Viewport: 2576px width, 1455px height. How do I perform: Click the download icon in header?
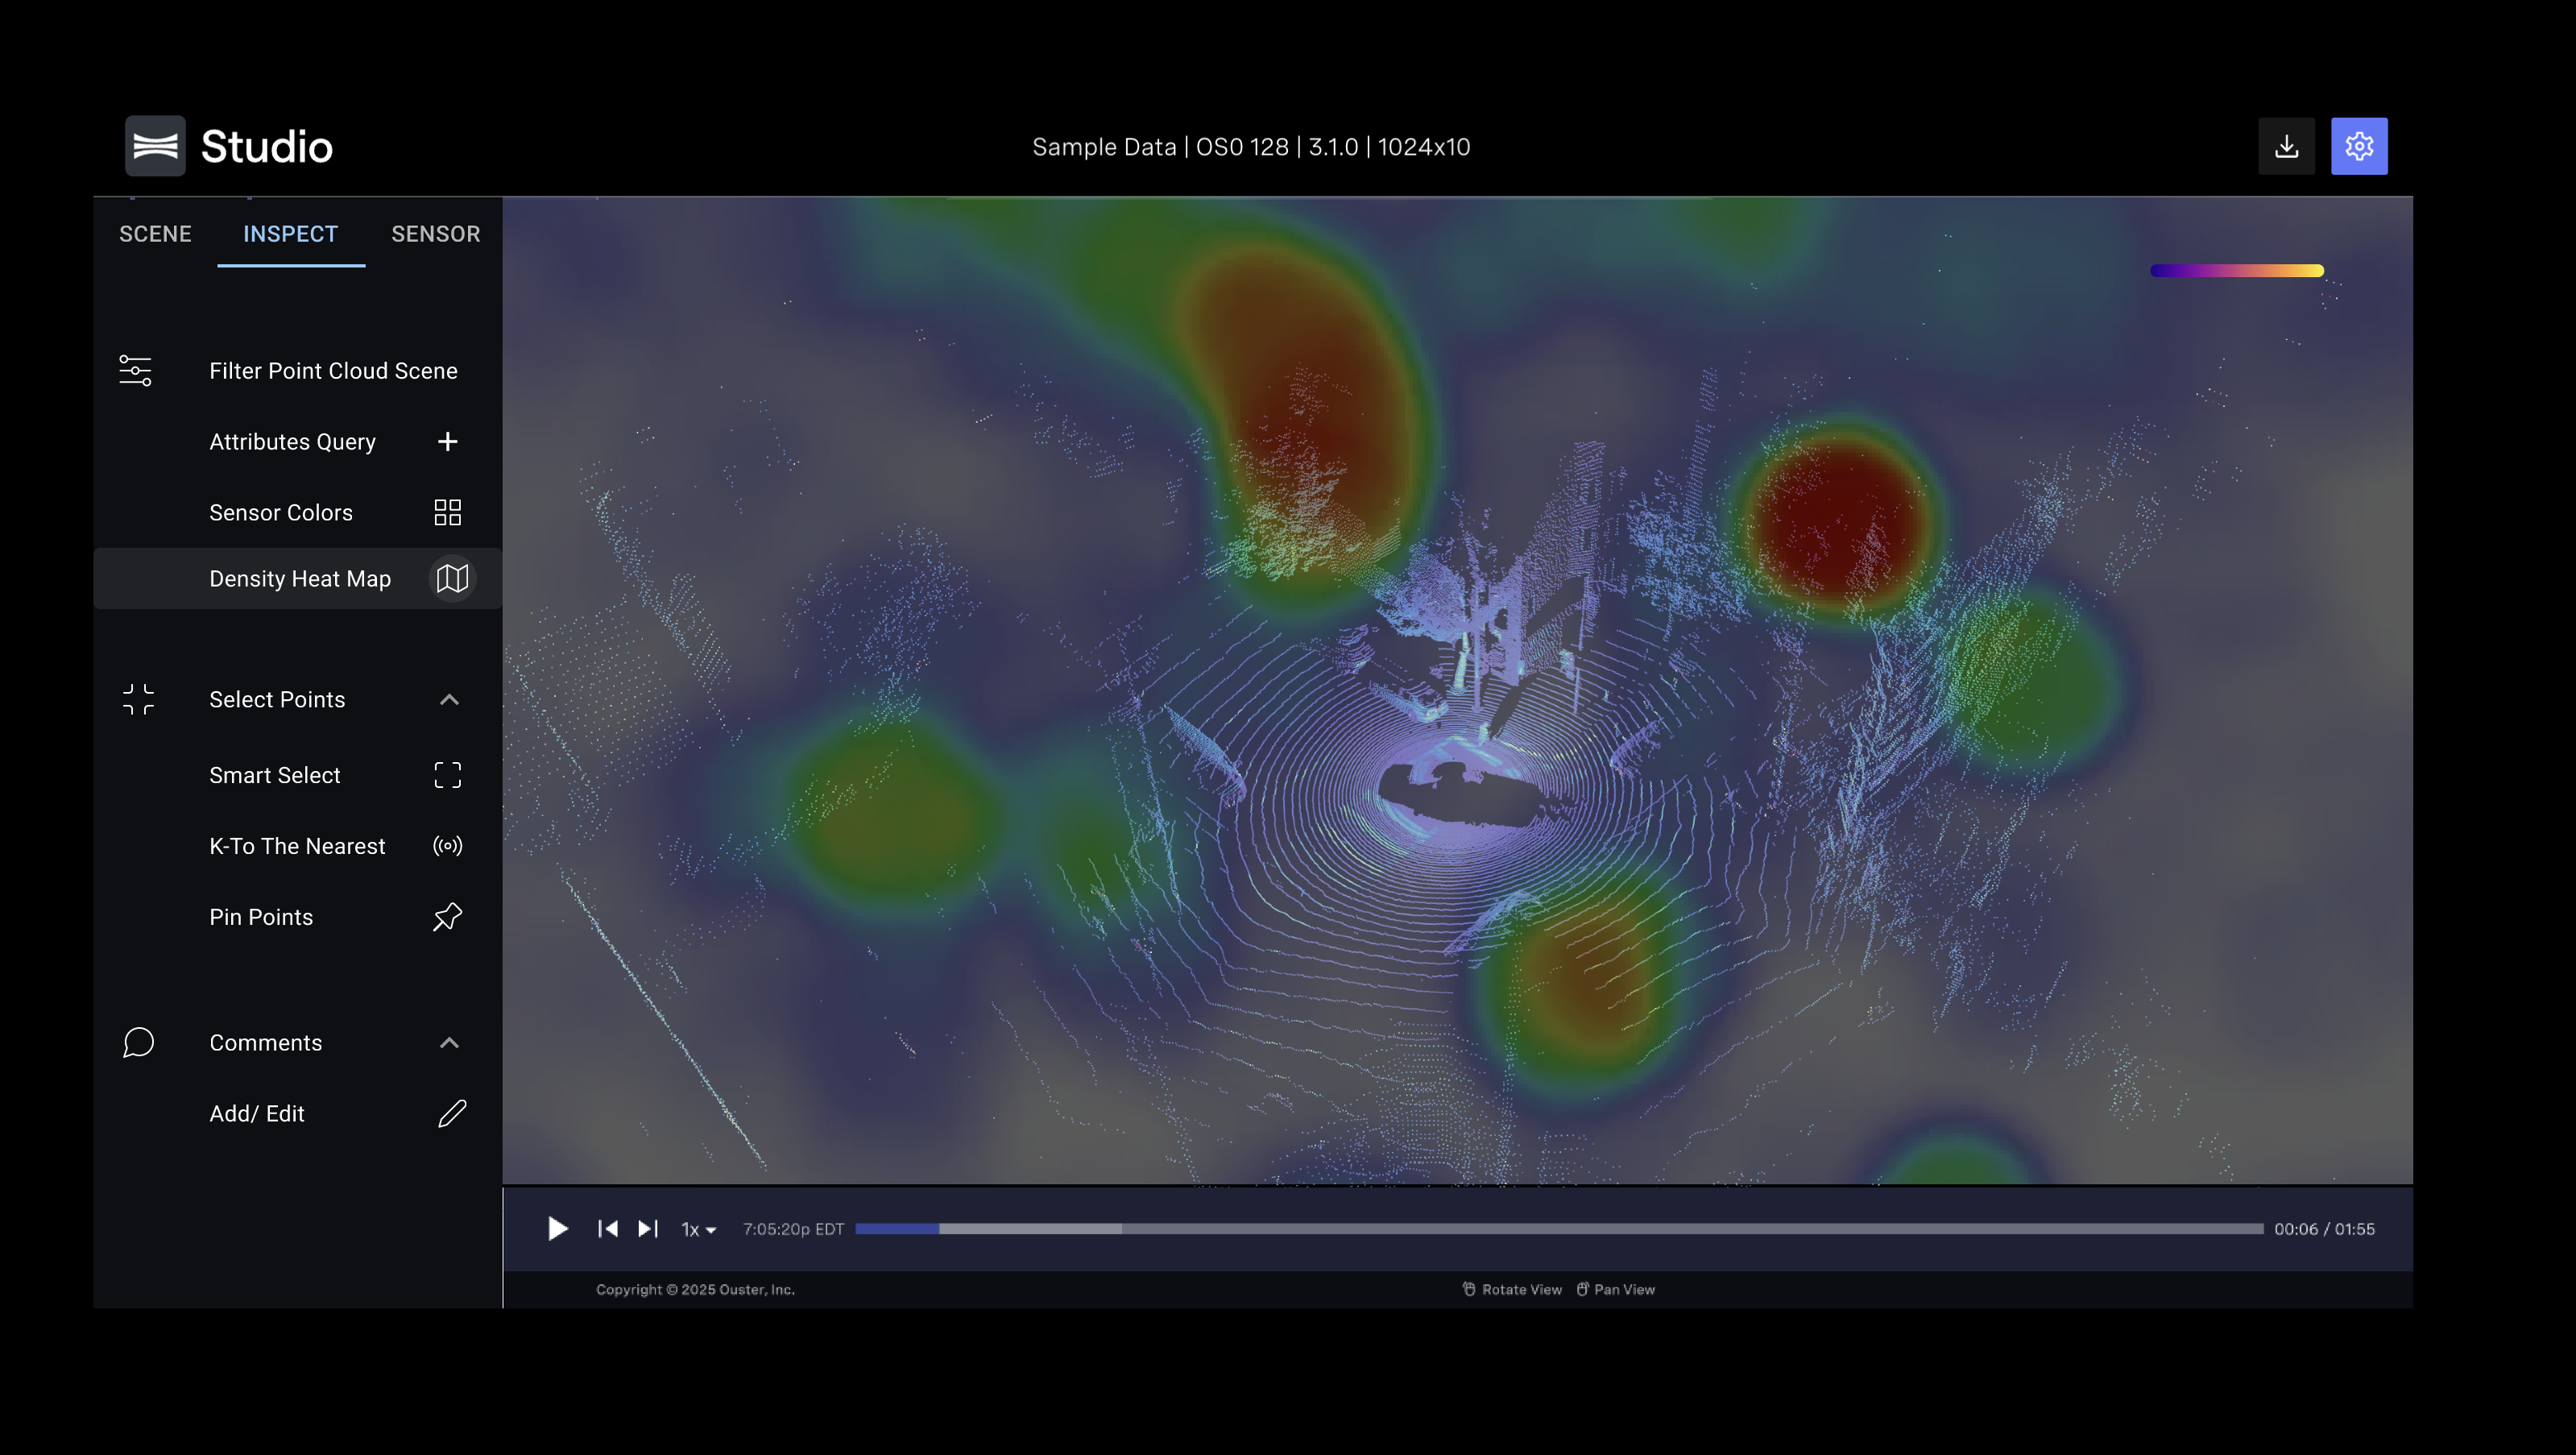coord(2286,147)
